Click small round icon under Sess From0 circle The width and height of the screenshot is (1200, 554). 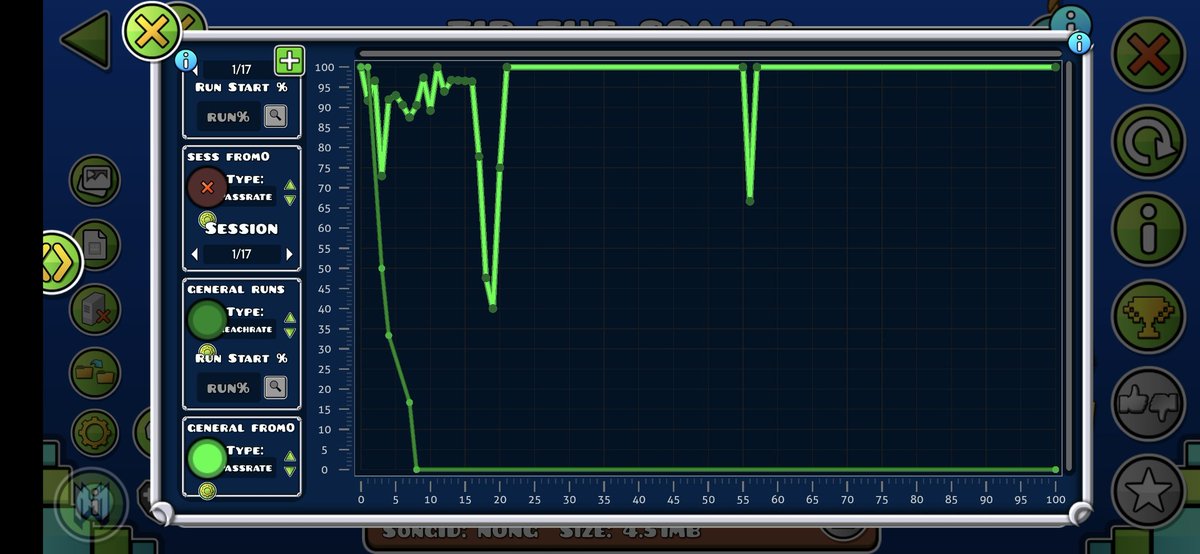[x=207, y=219]
